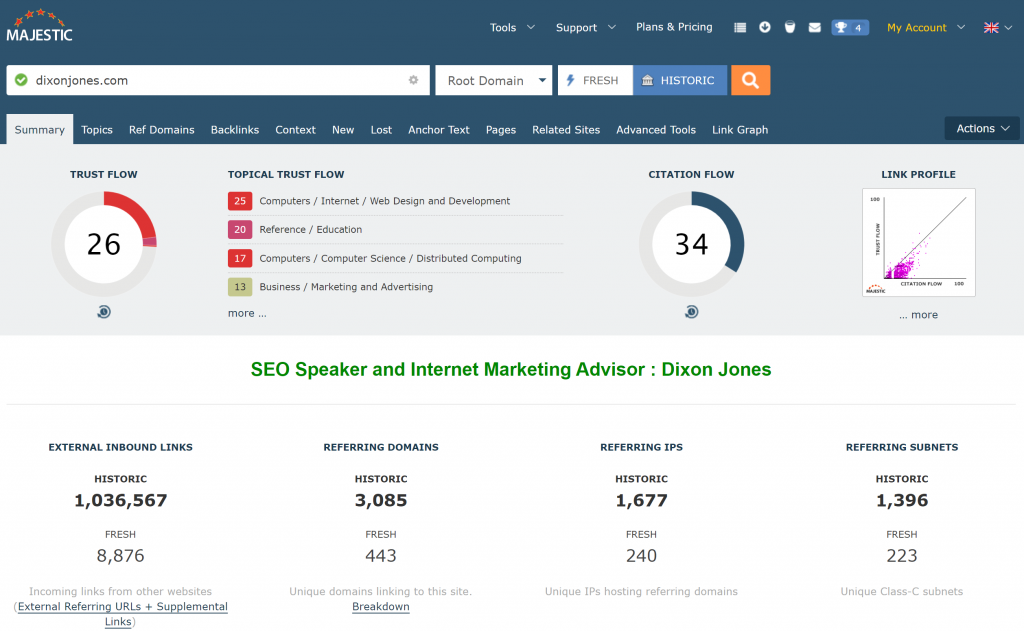This screenshot has width=1024, height=631.
Task: Expand the Tools menu
Action: [513, 27]
